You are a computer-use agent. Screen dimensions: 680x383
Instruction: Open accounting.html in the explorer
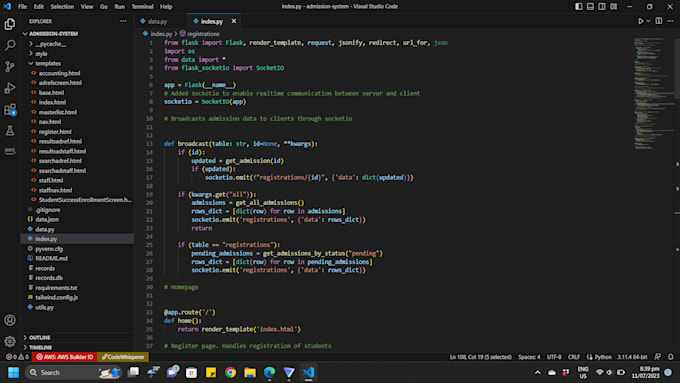78,73
